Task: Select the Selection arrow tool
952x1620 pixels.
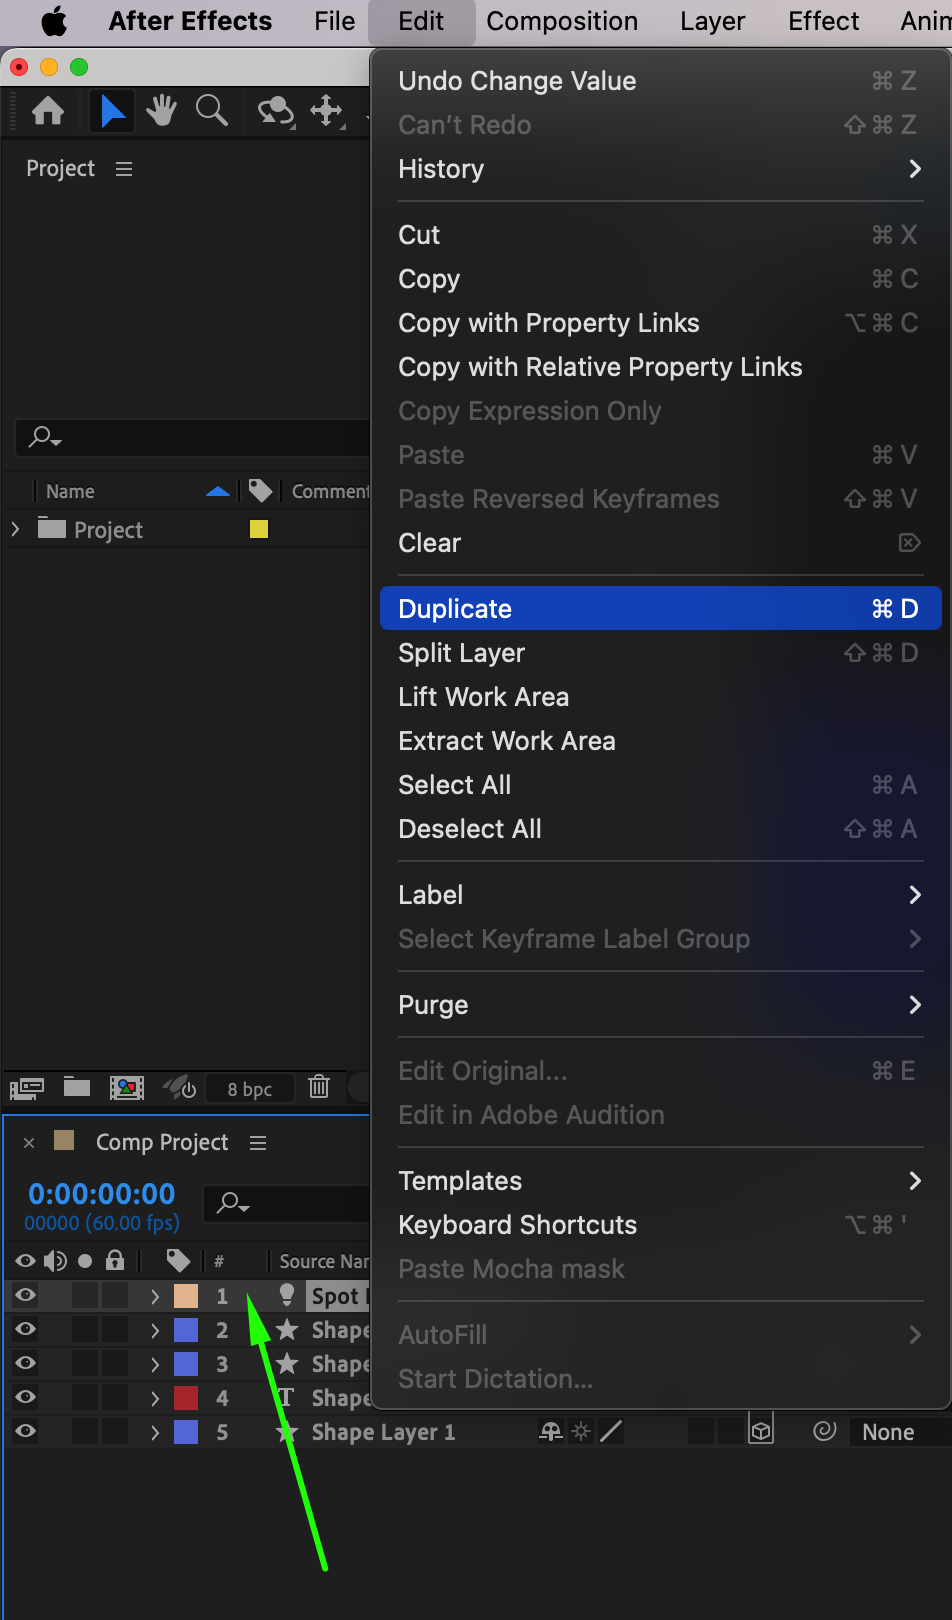Action: 112,111
